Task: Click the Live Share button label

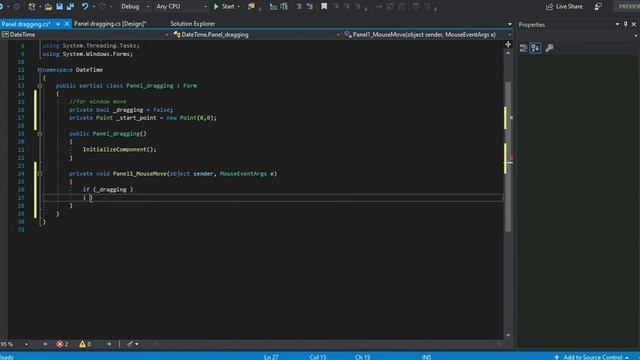Action: pos(569,7)
